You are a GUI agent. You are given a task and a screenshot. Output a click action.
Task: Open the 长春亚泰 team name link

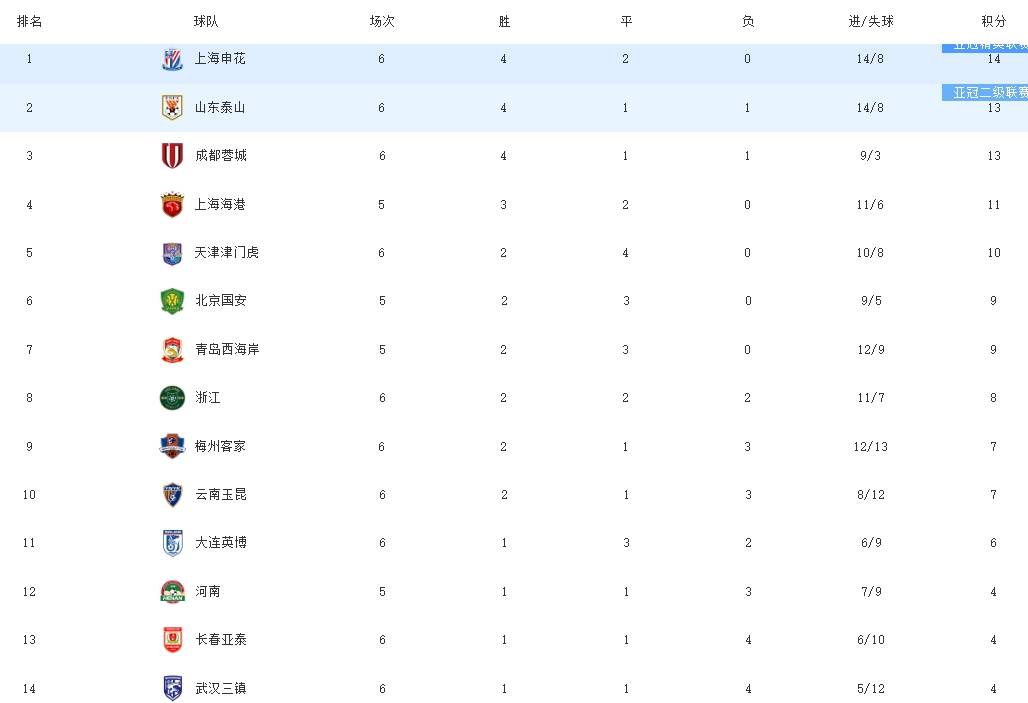[220, 640]
